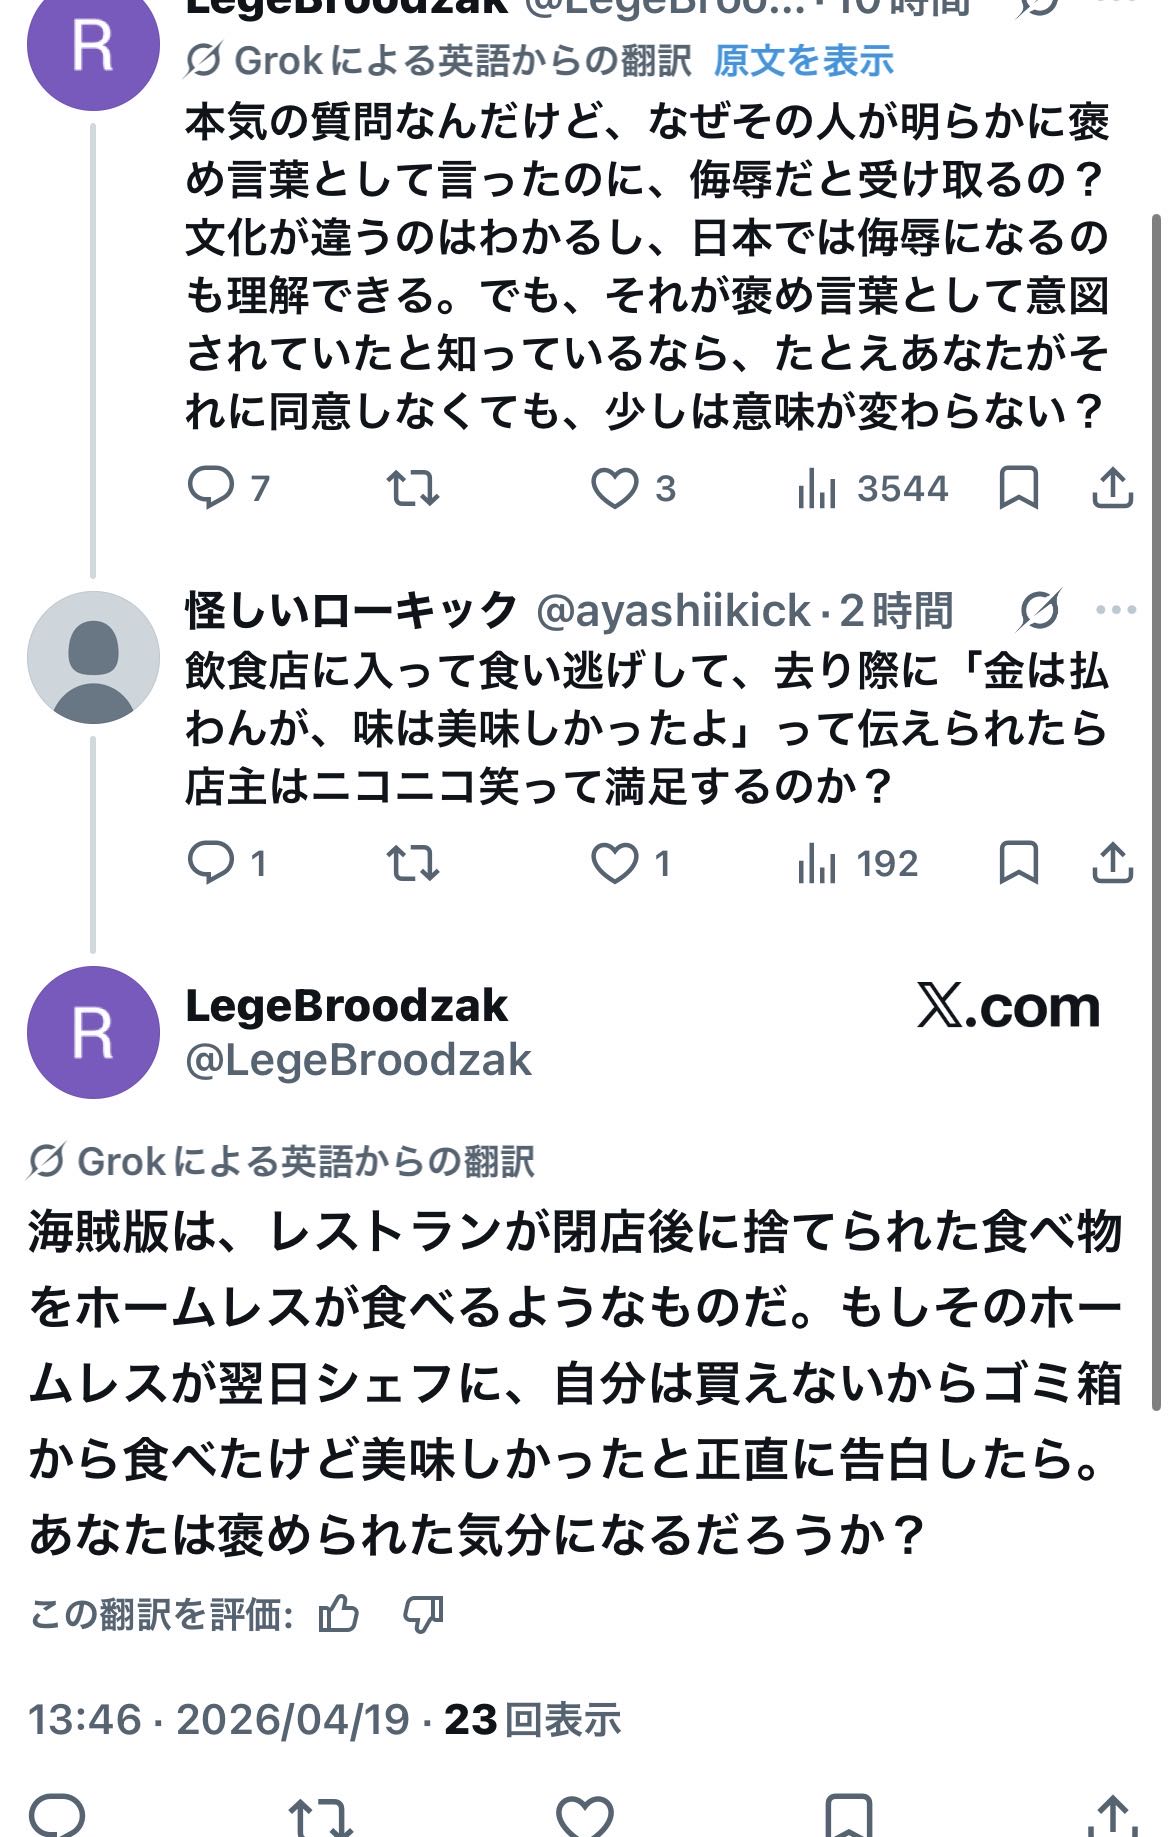Tap the purple R avatar of main post
Viewport: 1170px width, 1837px height.
pos(93,1032)
